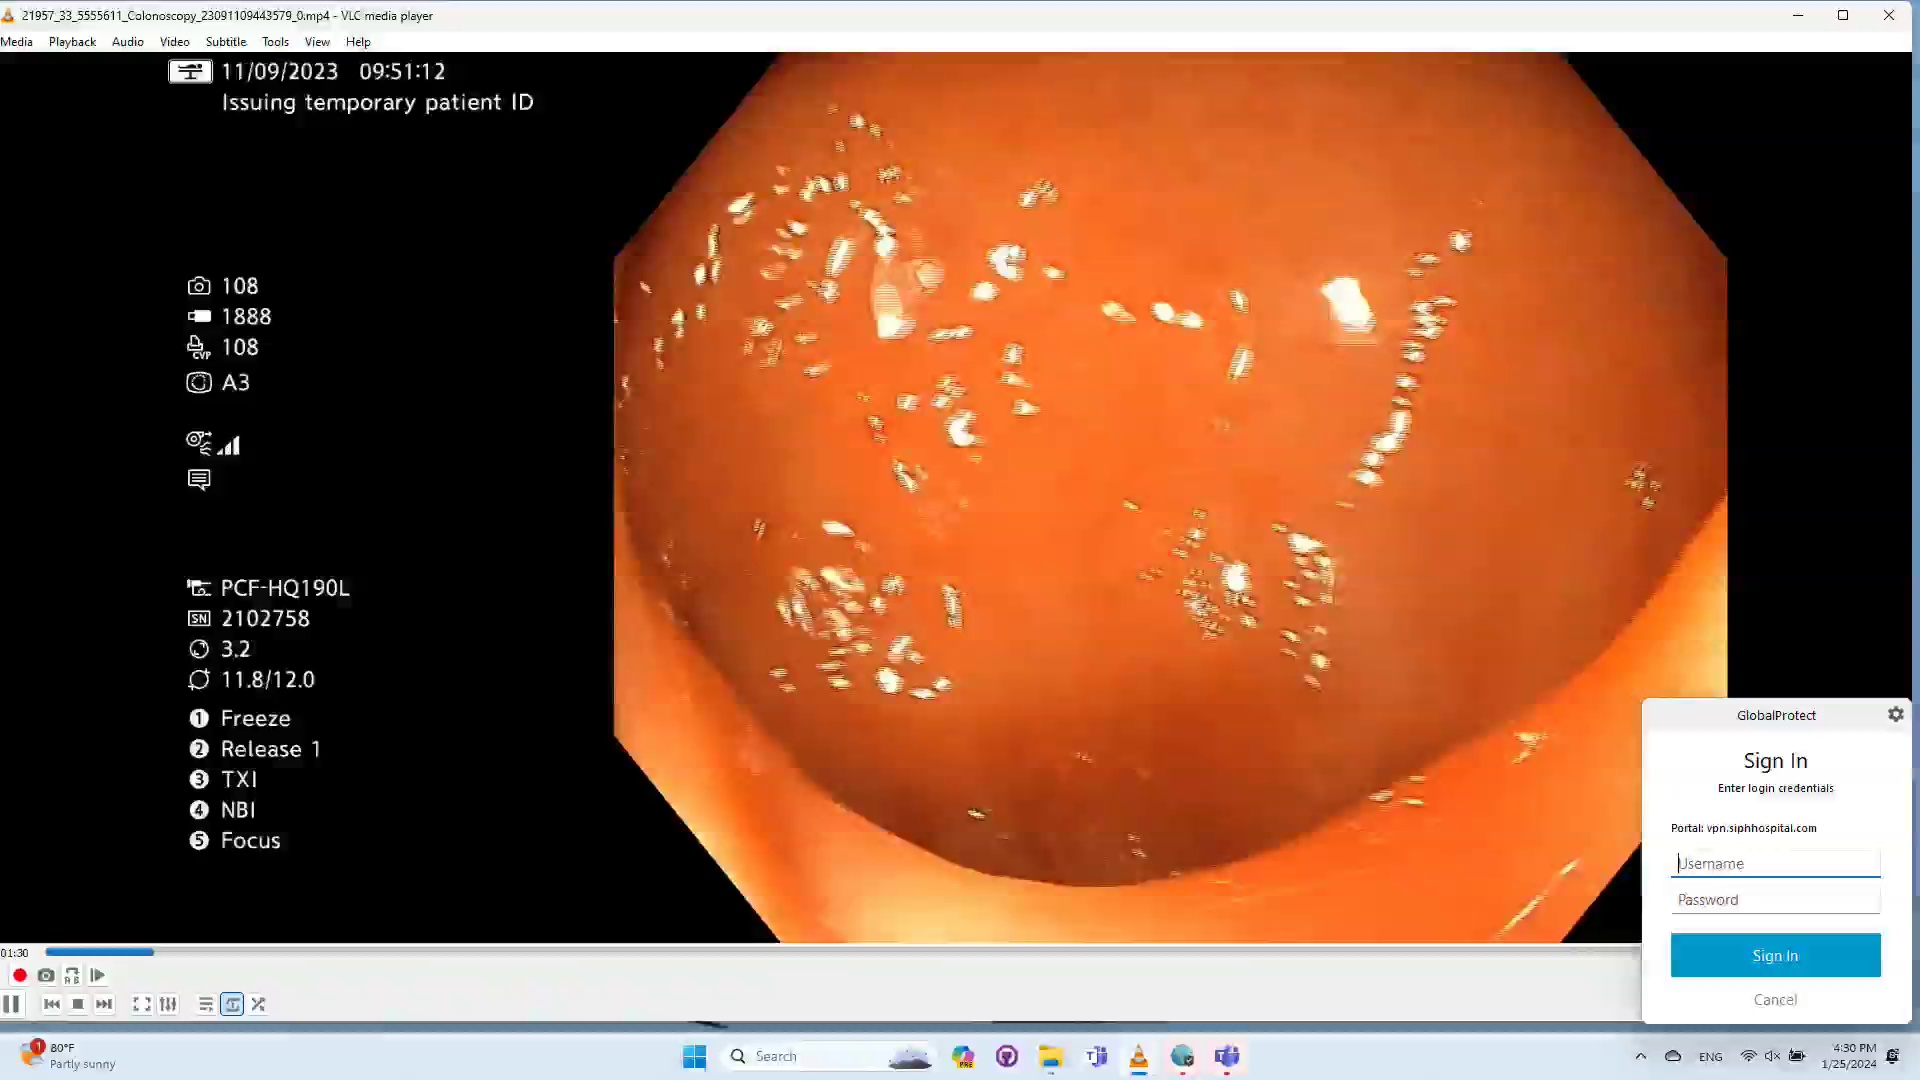The width and height of the screenshot is (1920, 1080).
Task: Open weather widget showing 80°F
Action: click(68, 1056)
